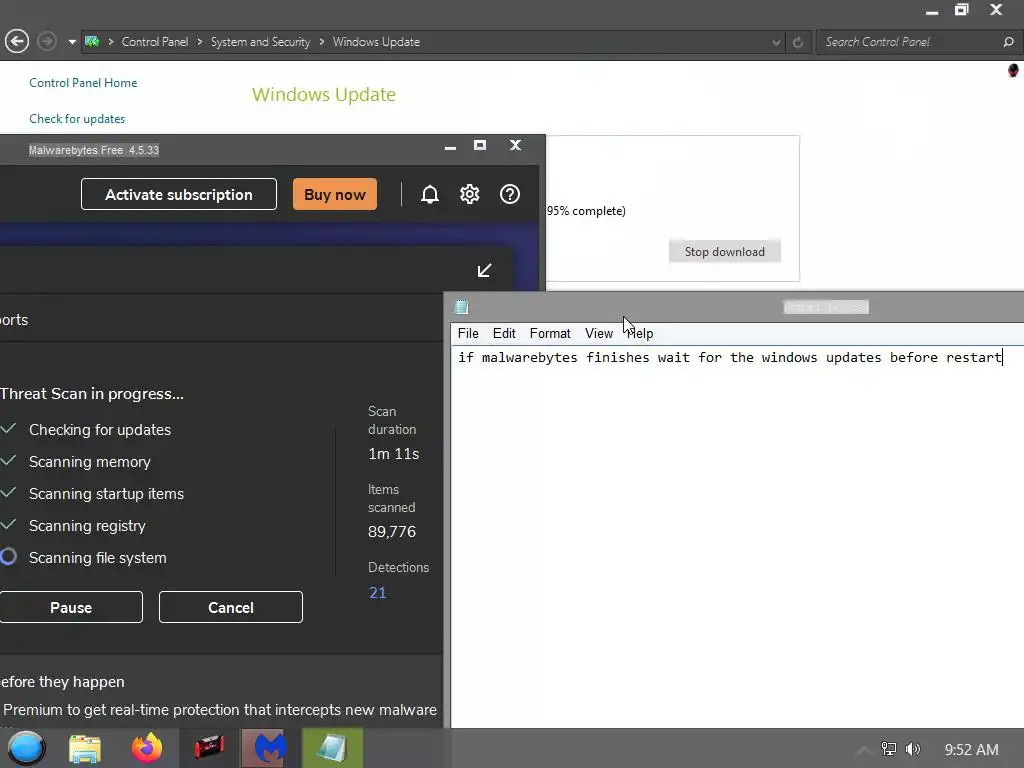Click Windows Update breadcrumb
This screenshot has width=1024, height=768.
pyautogui.click(x=376, y=42)
